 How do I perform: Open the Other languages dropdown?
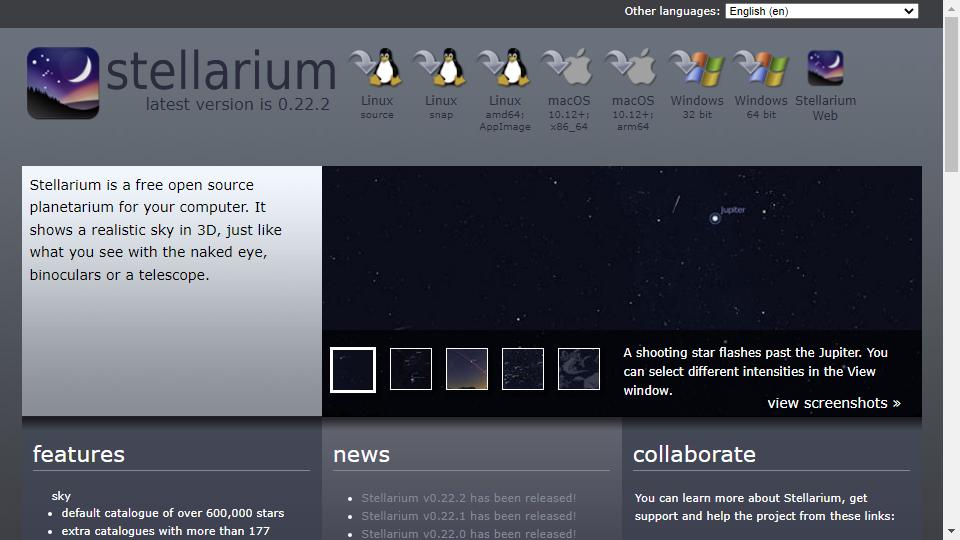tap(821, 11)
